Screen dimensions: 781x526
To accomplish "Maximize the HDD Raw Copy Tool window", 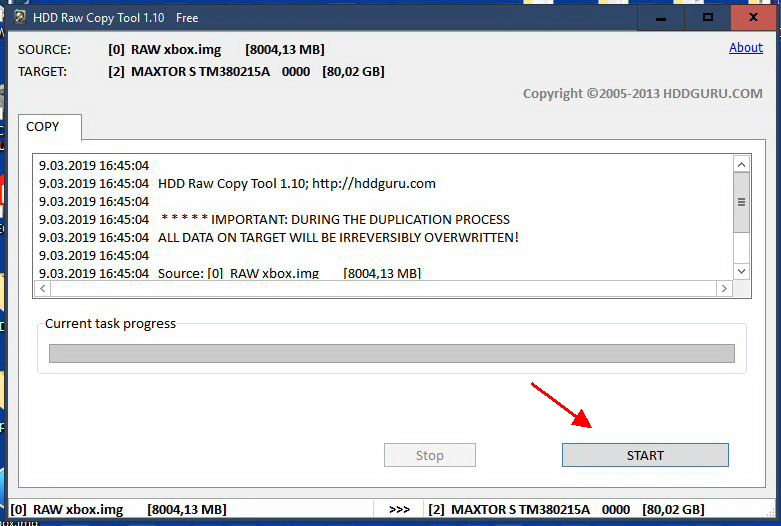I will click(708, 18).
